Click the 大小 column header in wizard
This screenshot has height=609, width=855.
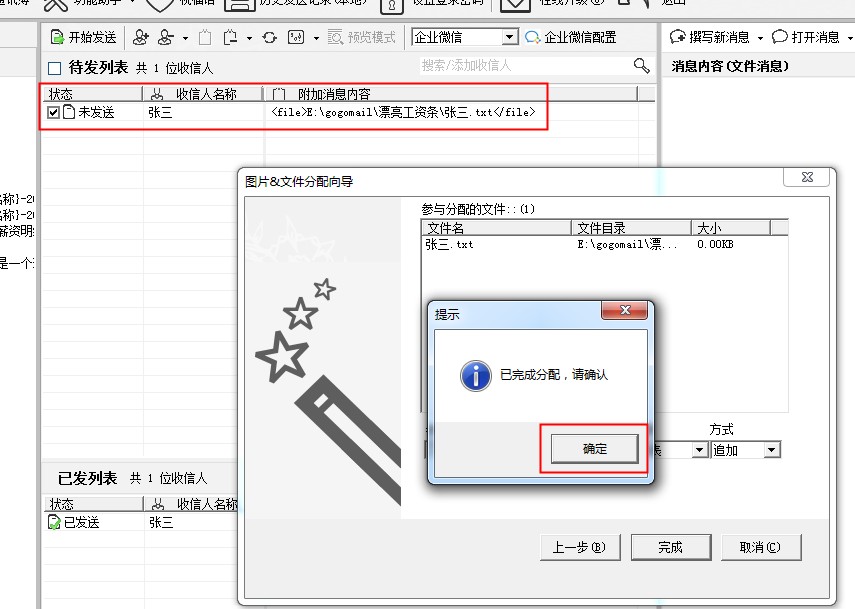731,228
